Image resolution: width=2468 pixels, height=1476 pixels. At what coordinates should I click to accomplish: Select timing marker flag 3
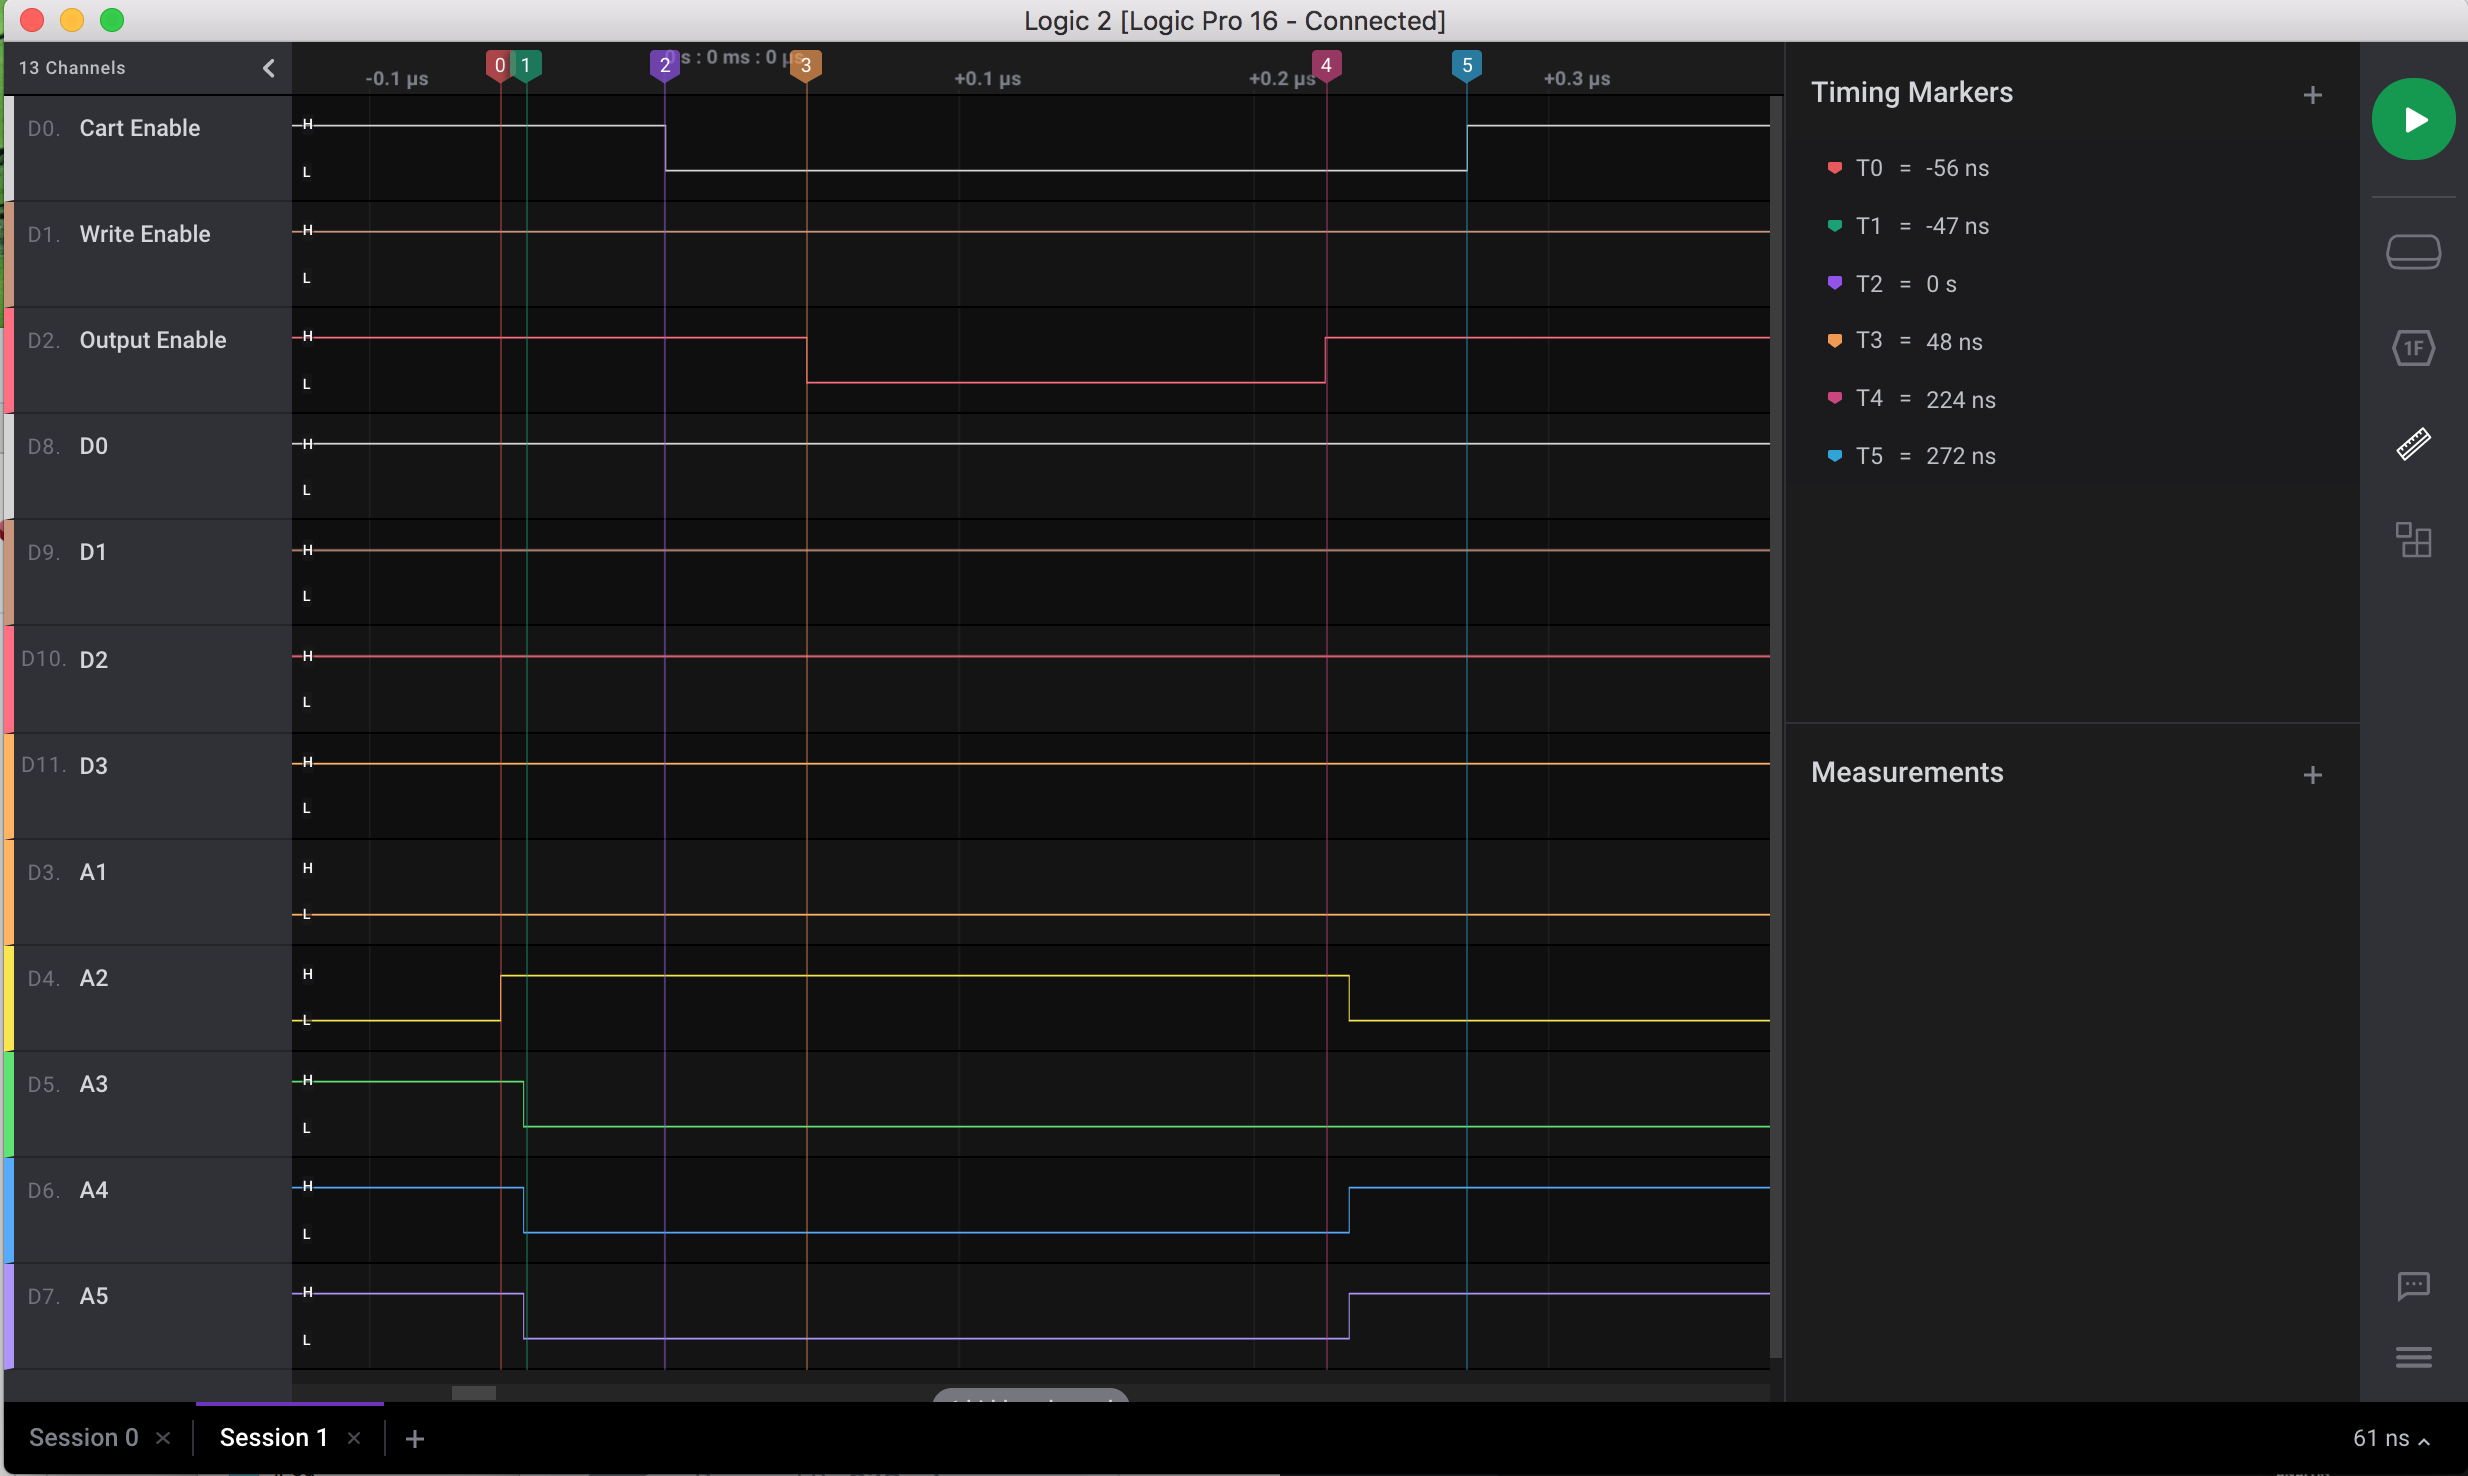806,66
